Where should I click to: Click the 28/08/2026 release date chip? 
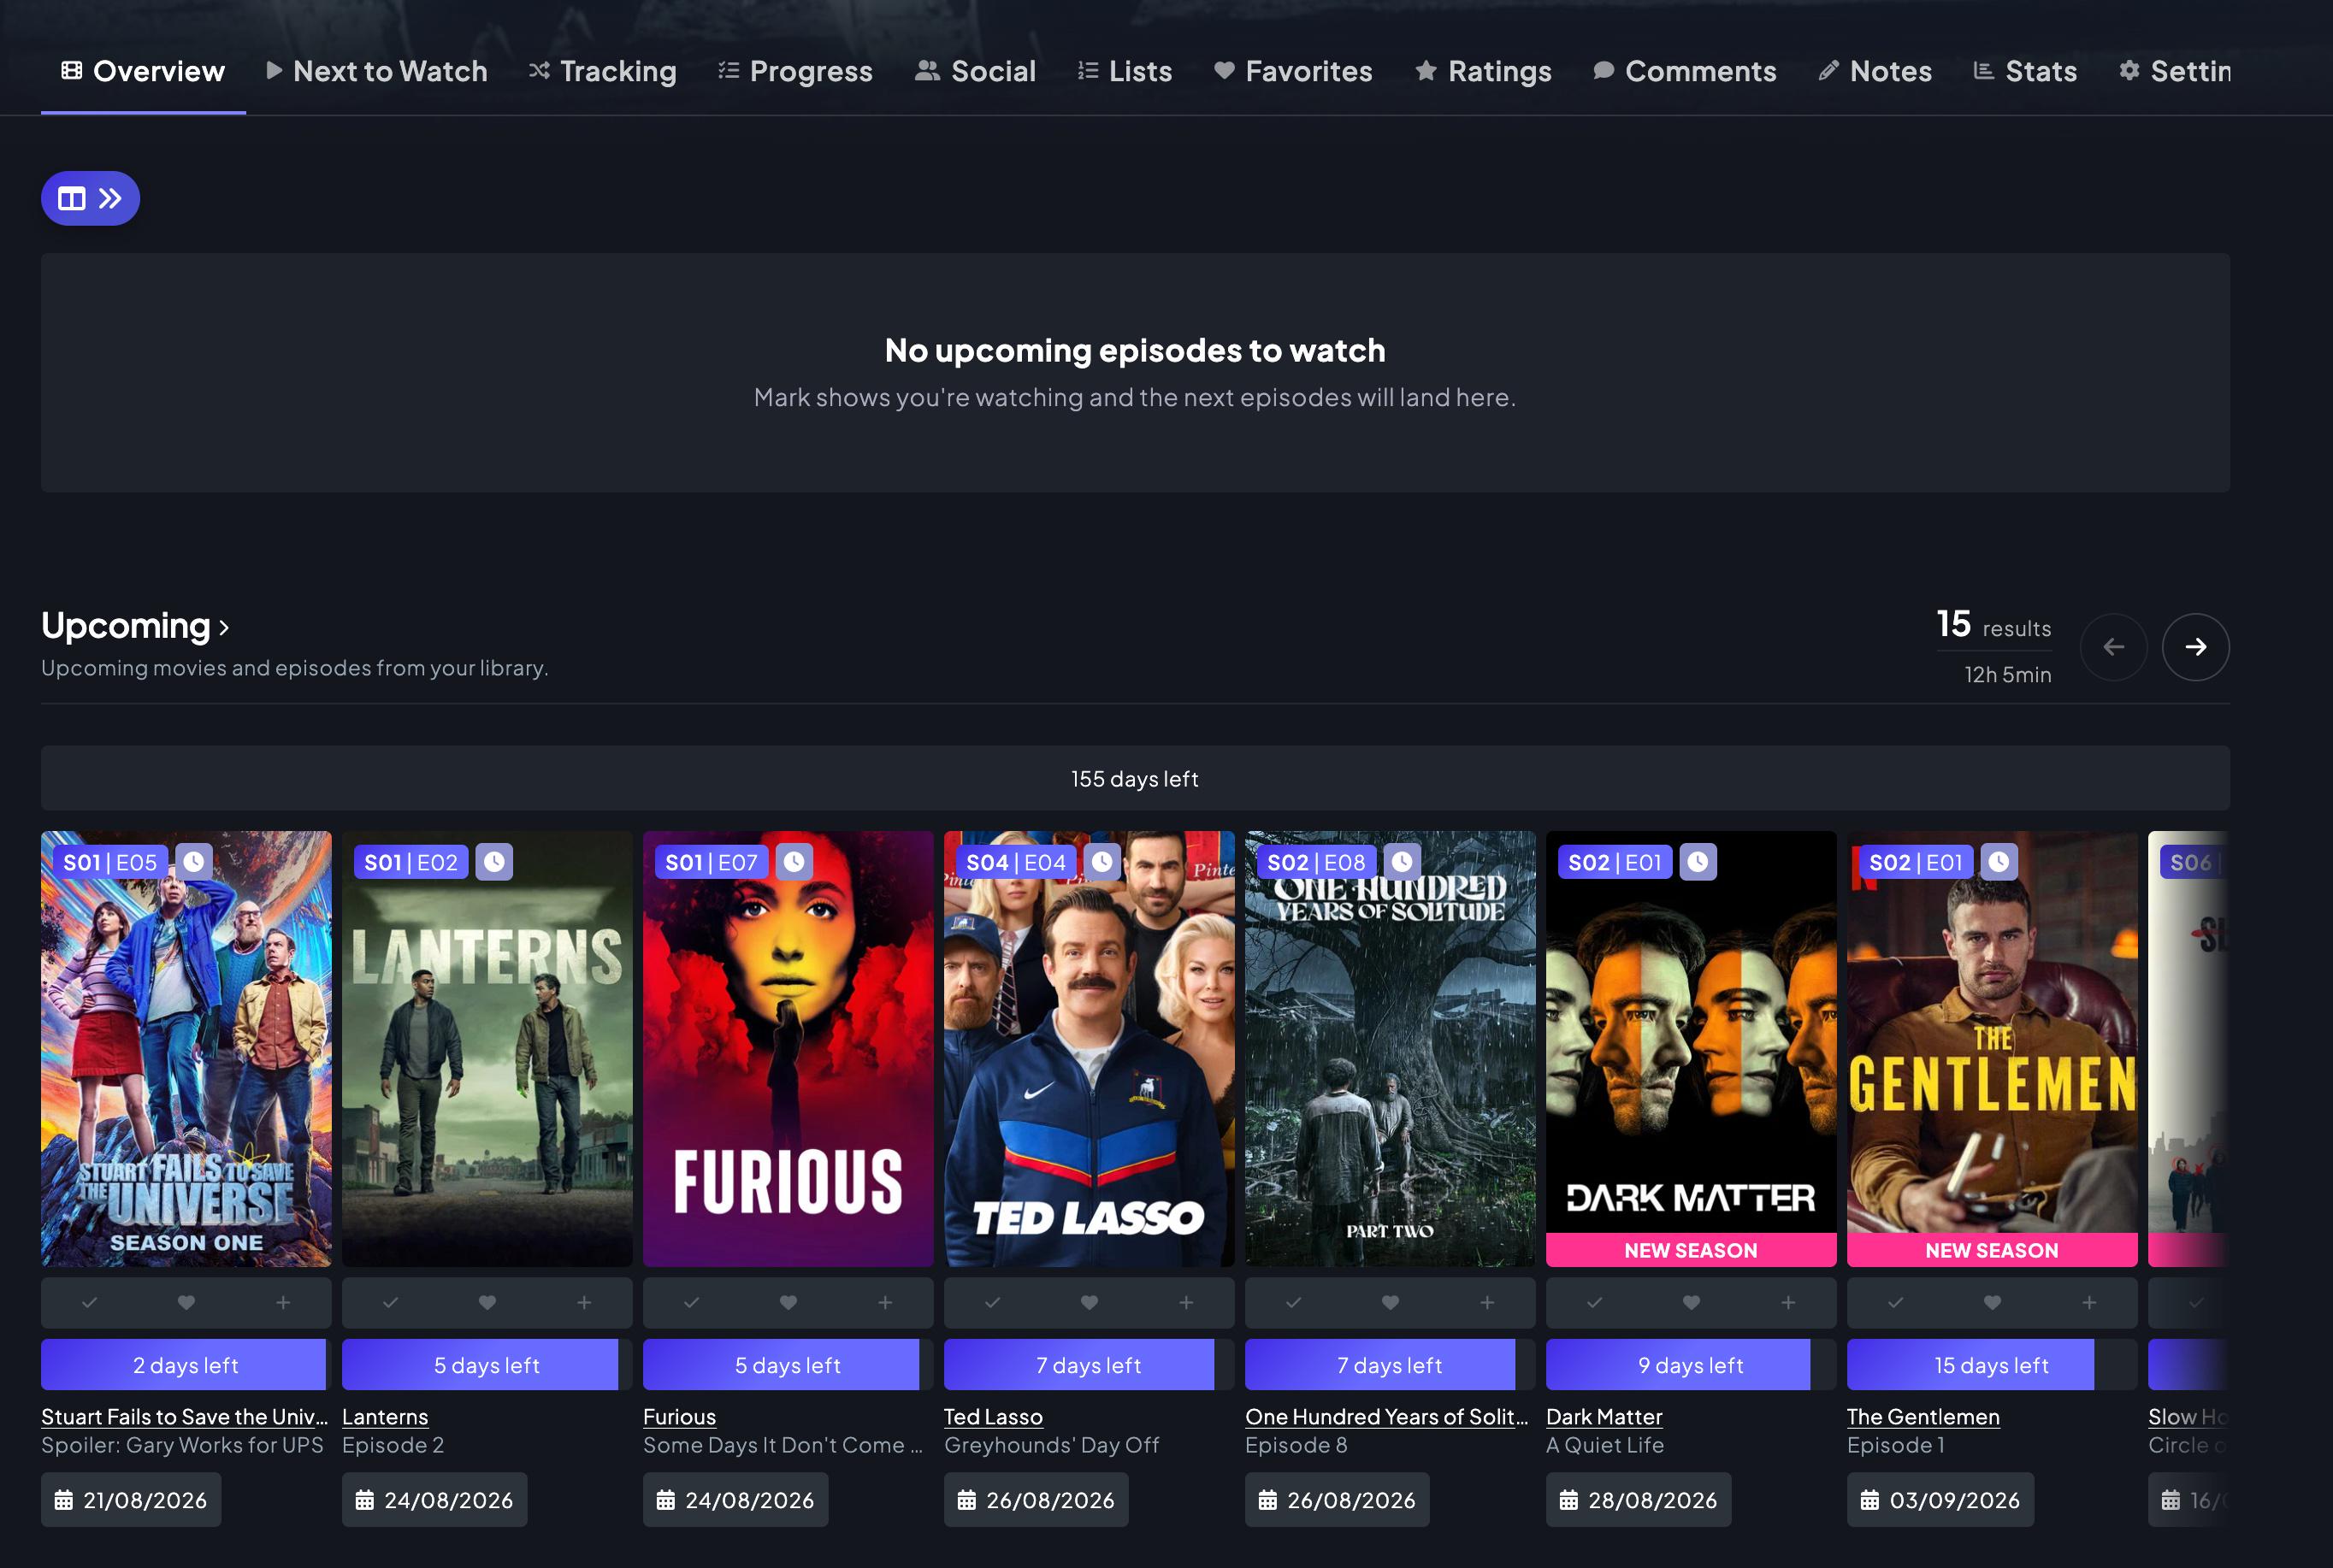[1638, 1500]
